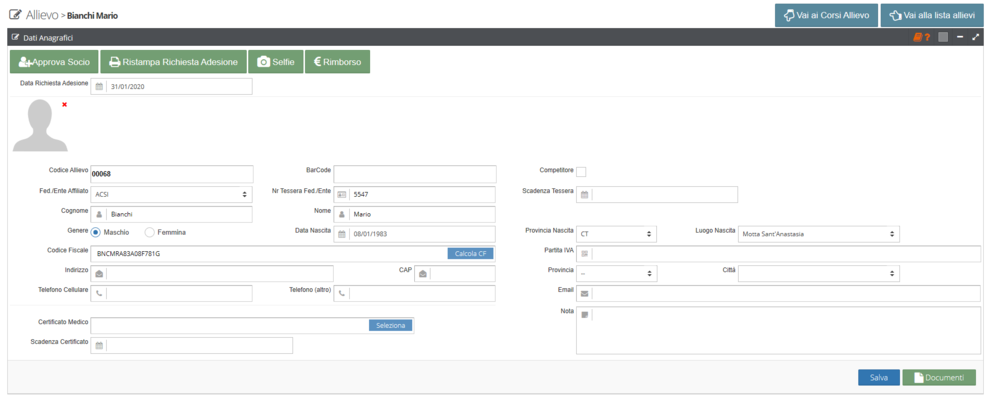Open Luogo Nascita dropdown Motta Sant'Anastasia
The width and height of the screenshot is (990, 397).
coord(819,234)
